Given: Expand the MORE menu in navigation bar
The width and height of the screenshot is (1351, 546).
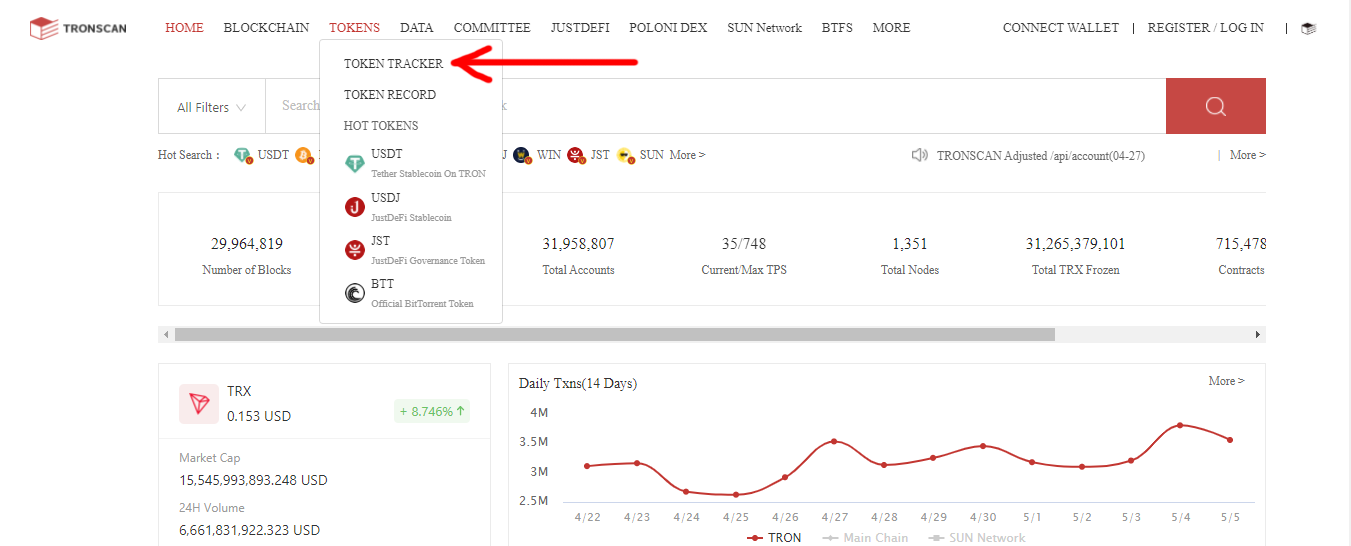Looking at the screenshot, I should click(x=891, y=28).
